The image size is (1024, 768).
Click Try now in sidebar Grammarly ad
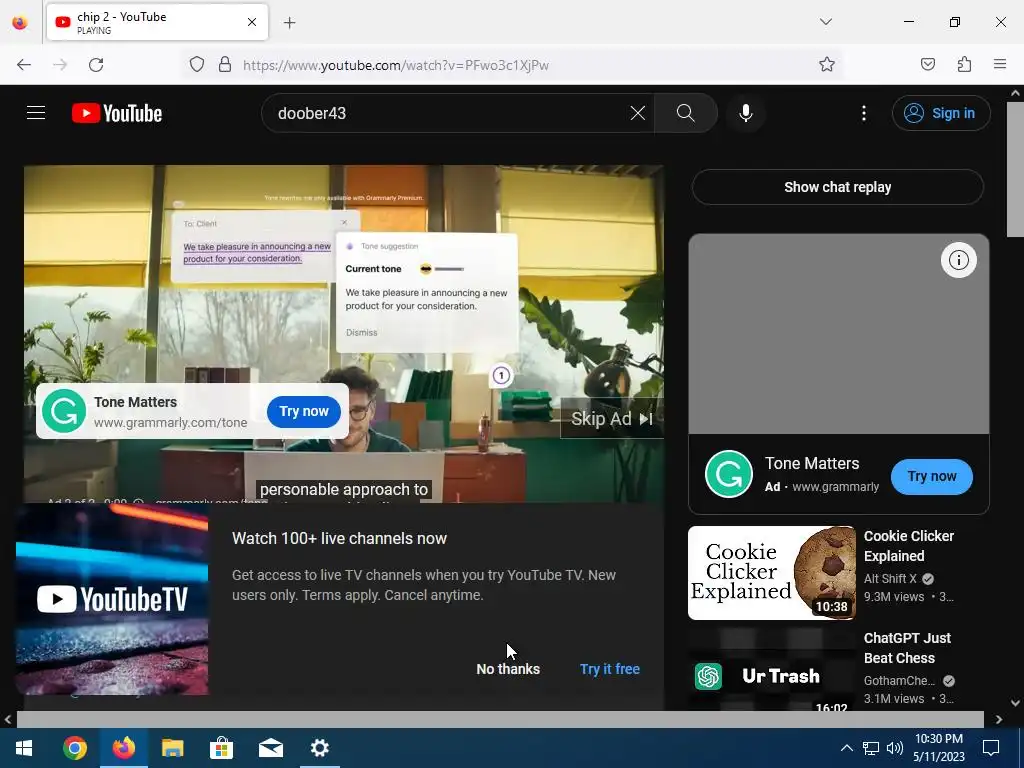point(932,476)
